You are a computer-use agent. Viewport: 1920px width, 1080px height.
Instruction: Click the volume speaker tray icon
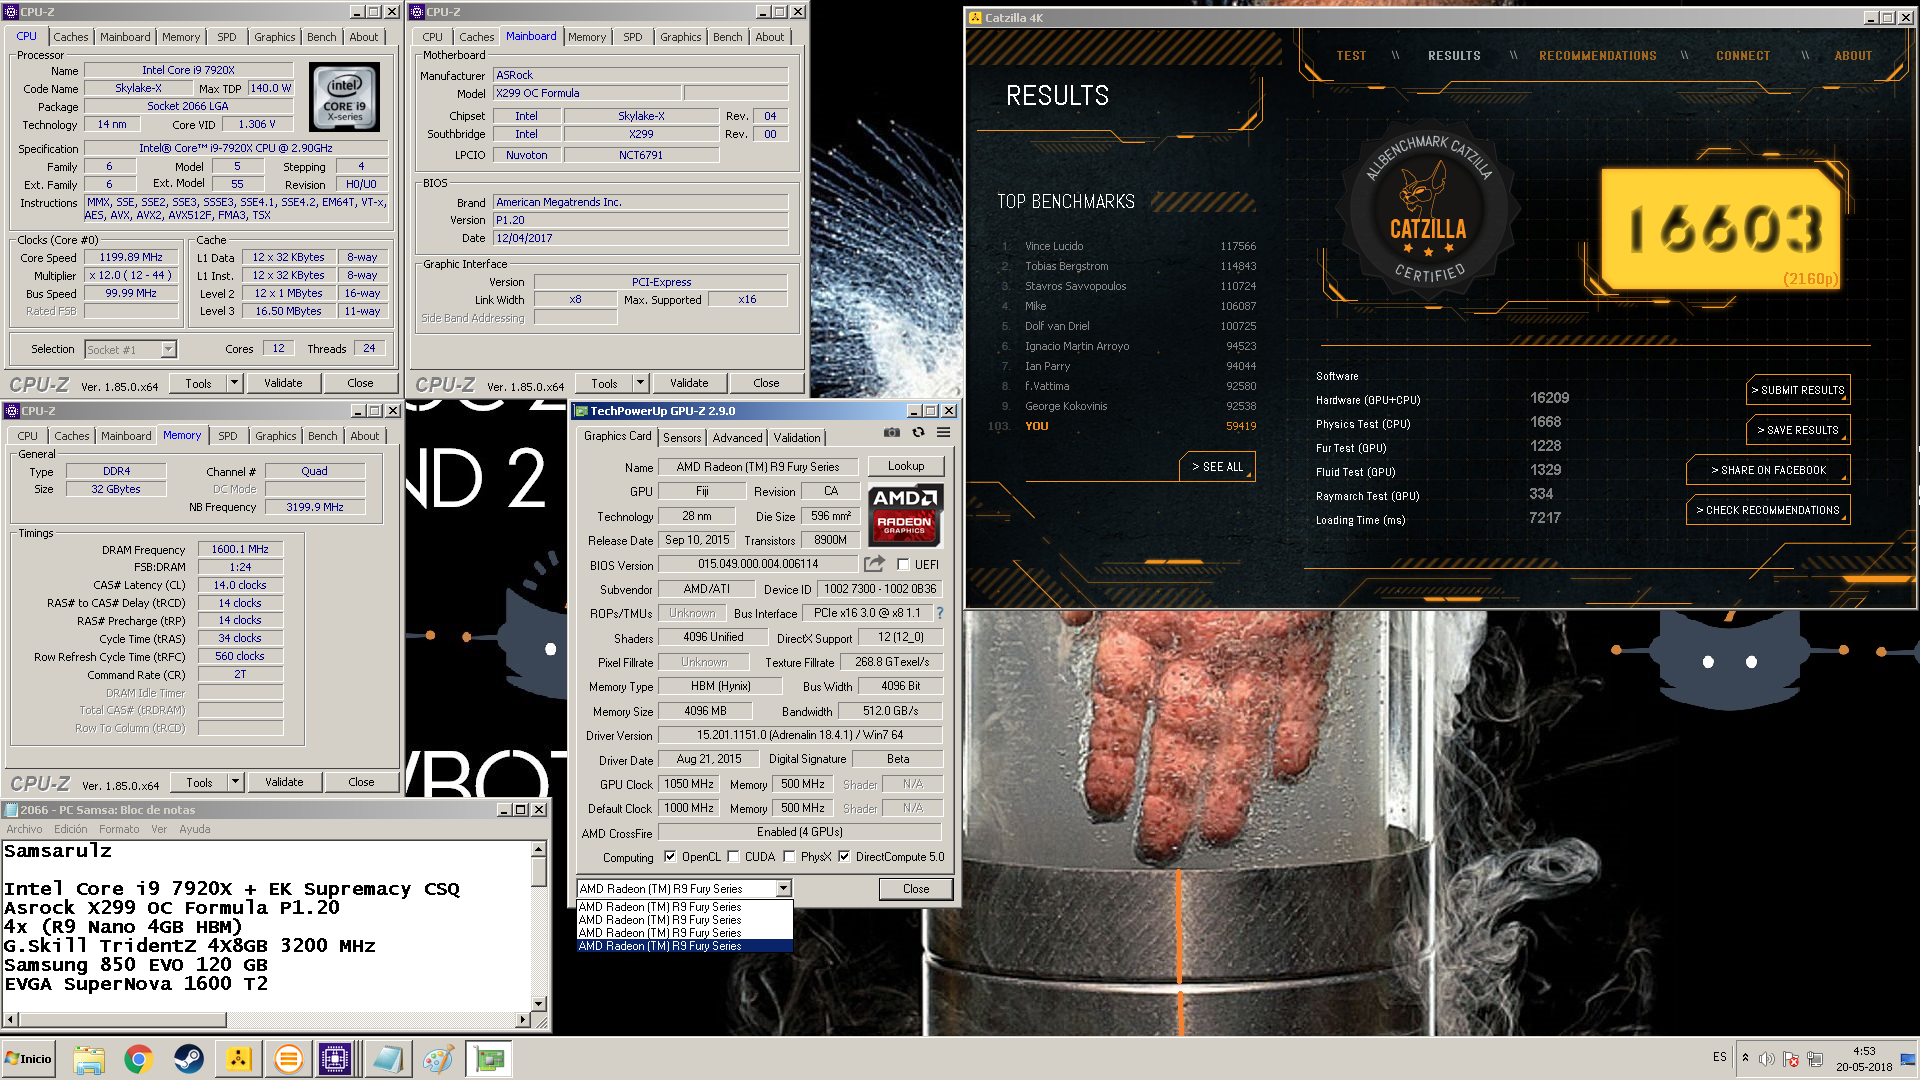click(x=1767, y=1059)
